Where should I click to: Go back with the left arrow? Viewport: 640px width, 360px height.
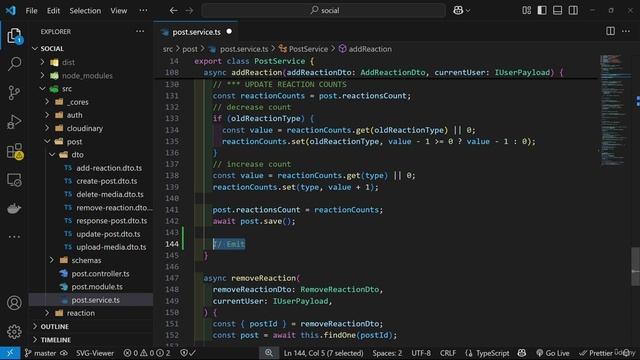[173, 10]
